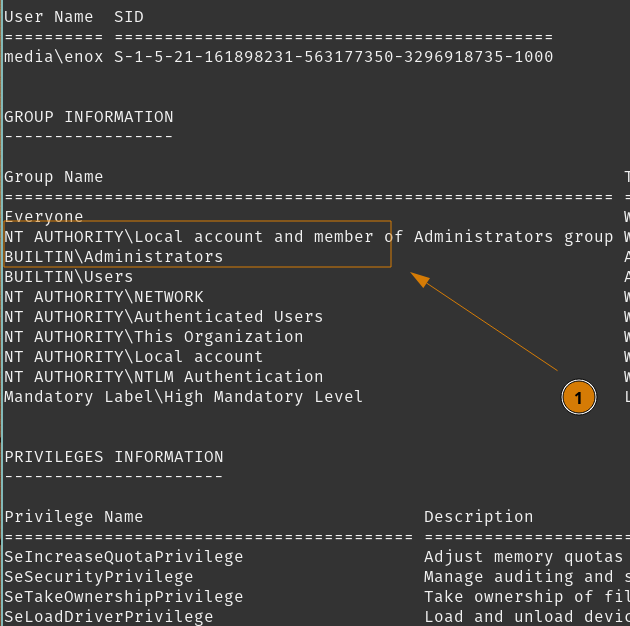Select the 'BUILTIN\Administrators' line
The image size is (630, 626).
click(x=114, y=257)
